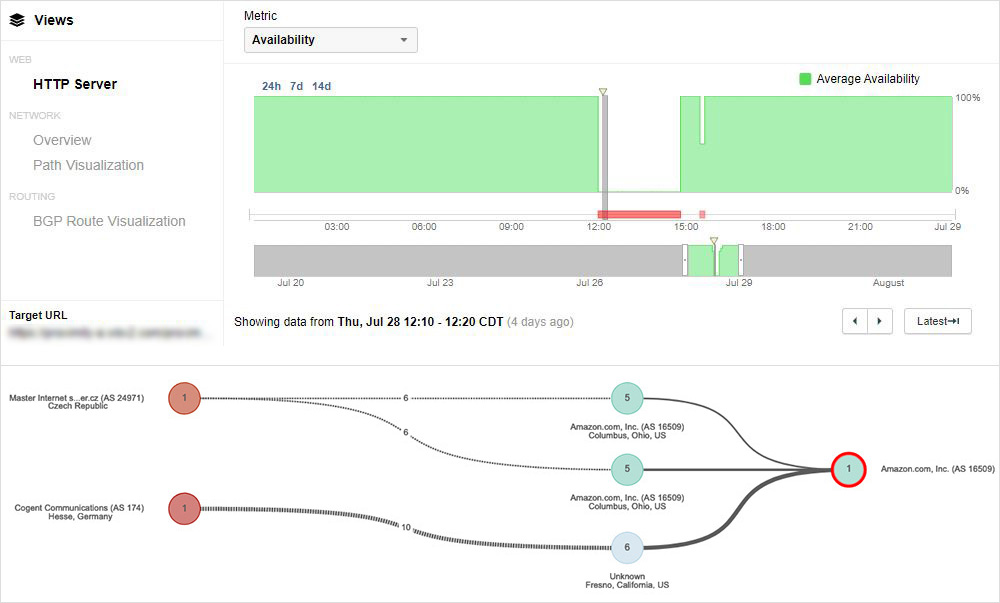Go to Path Visualization view
Image resolution: width=1000 pixels, height=603 pixels.
coord(88,165)
